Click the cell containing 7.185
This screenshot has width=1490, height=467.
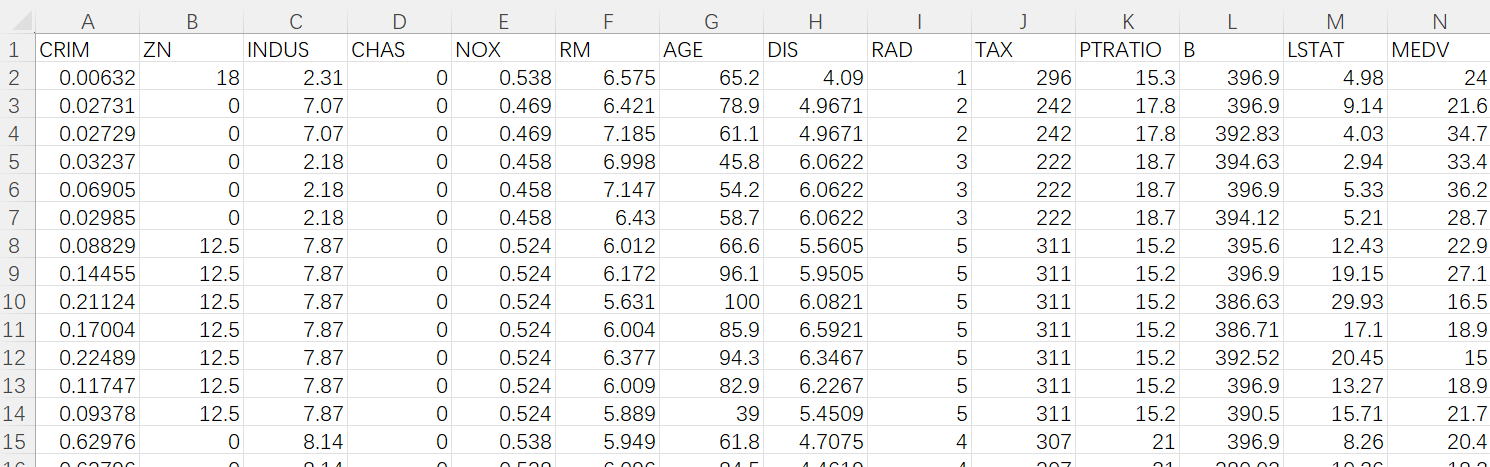pyautogui.click(x=608, y=134)
